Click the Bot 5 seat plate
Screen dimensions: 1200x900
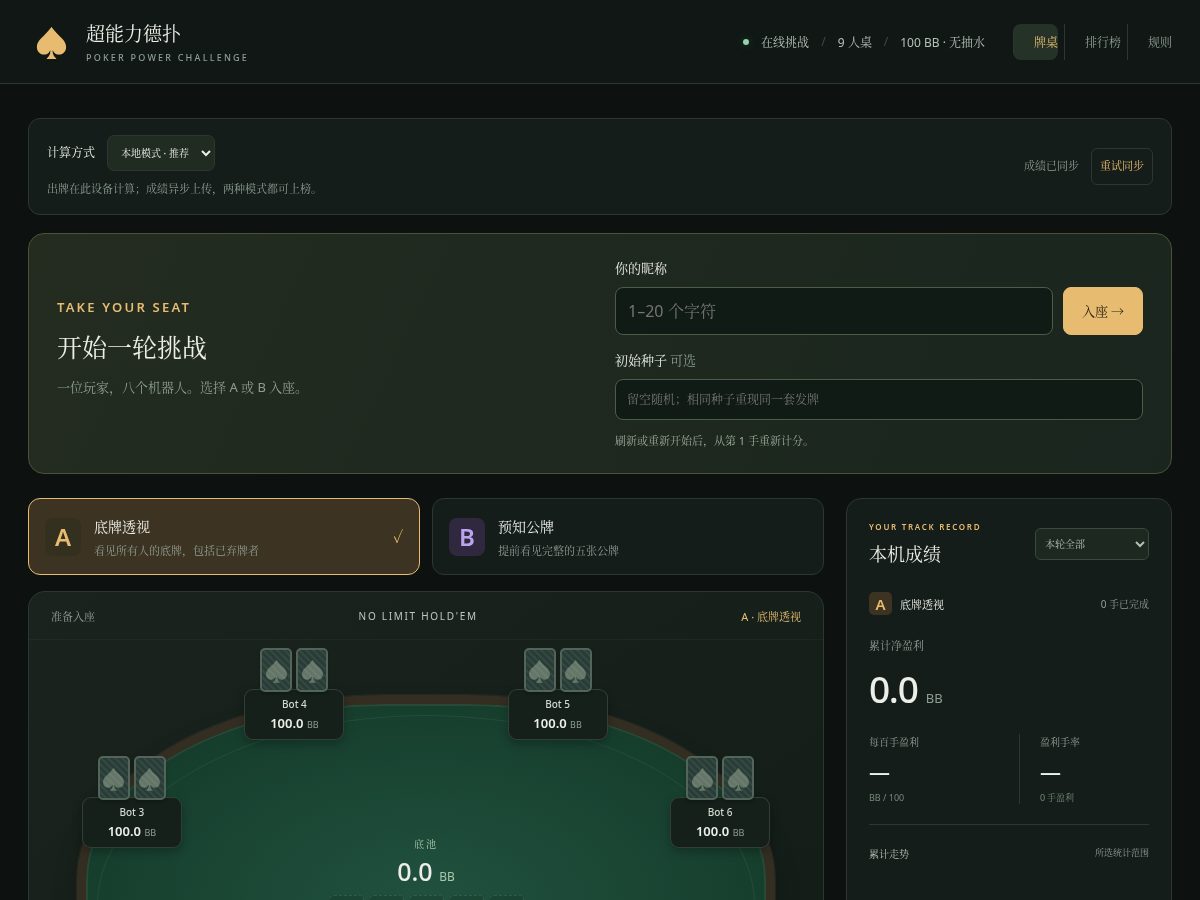(558, 714)
